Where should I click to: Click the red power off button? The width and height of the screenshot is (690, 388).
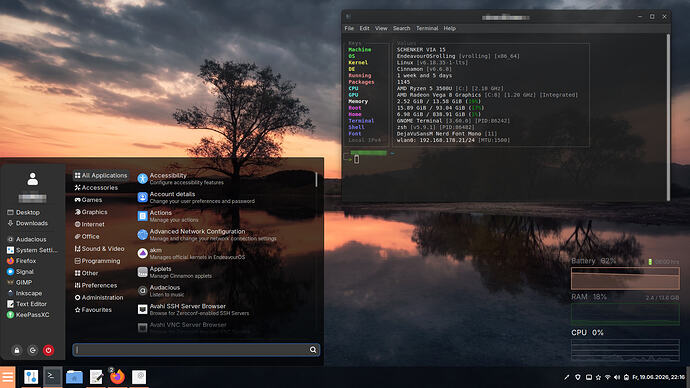(x=48, y=351)
